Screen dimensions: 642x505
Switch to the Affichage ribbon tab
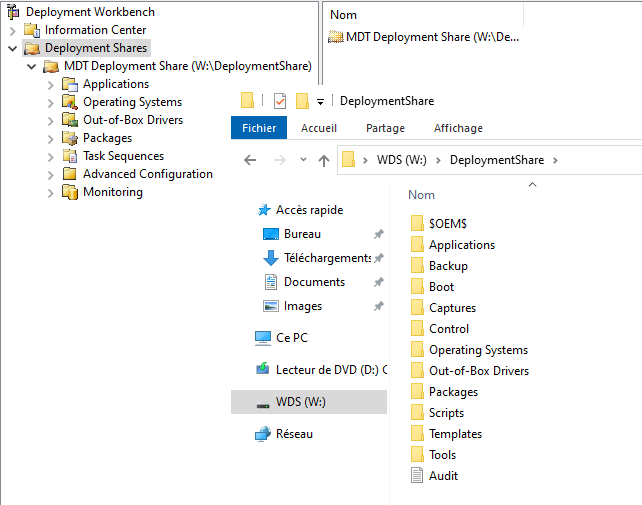click(x=458, y=128)
